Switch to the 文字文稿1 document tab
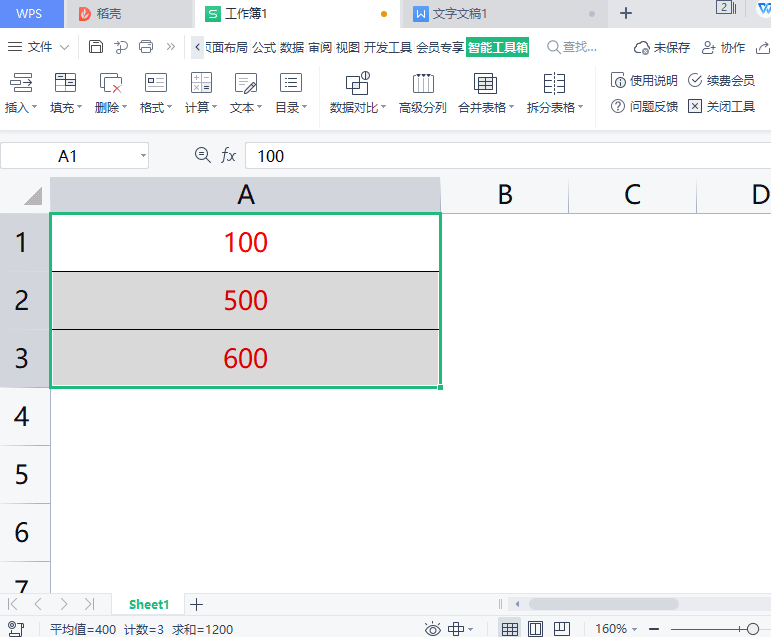The height and width of the screenshot is (637, 771). pyautogui.click(x=459, y=14)
